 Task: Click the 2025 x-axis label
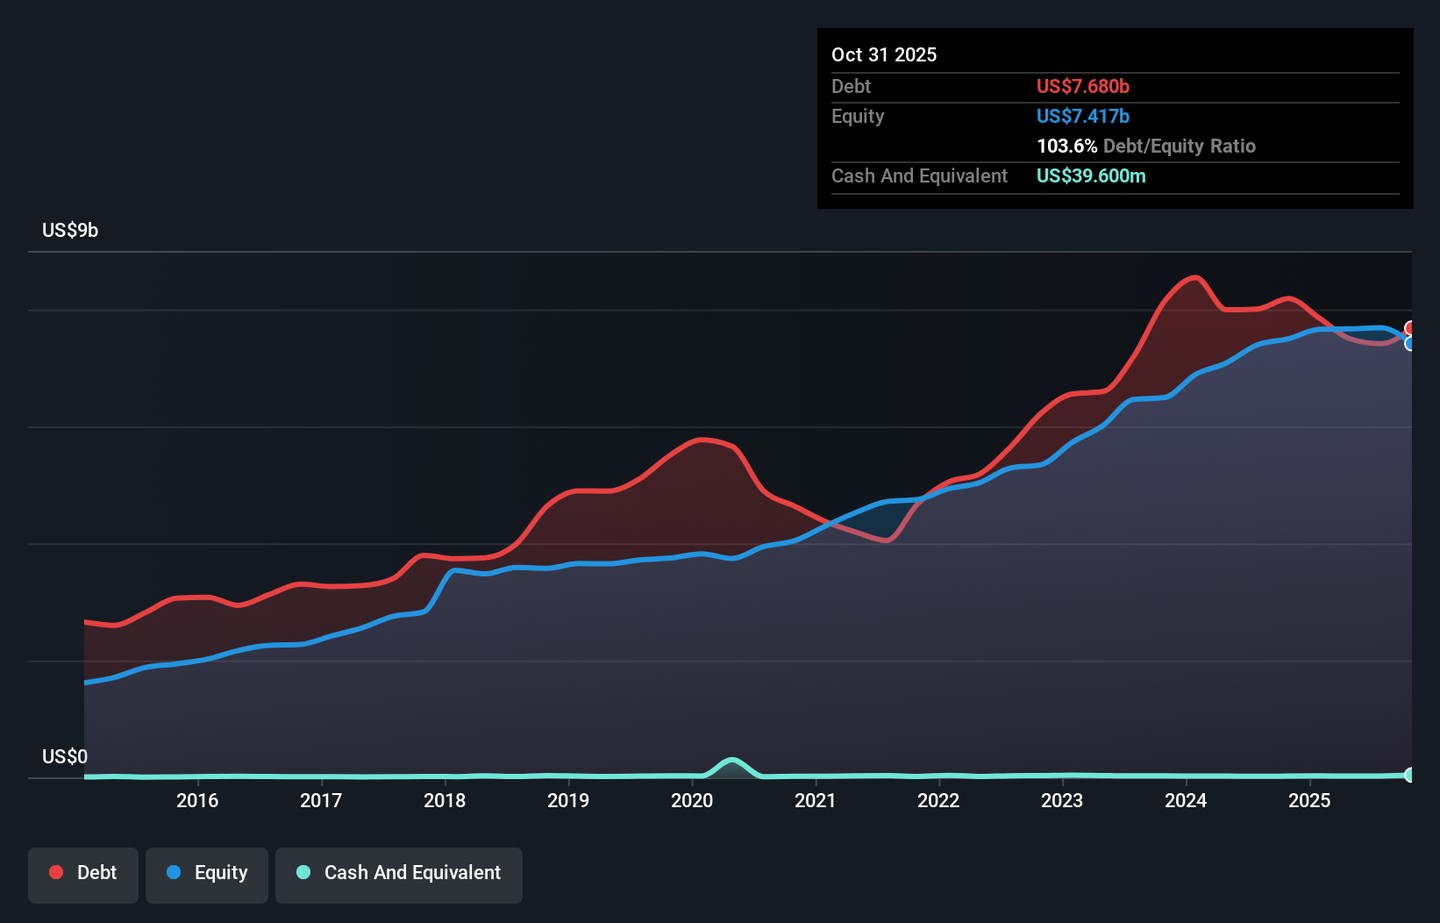coord(1309,800)
